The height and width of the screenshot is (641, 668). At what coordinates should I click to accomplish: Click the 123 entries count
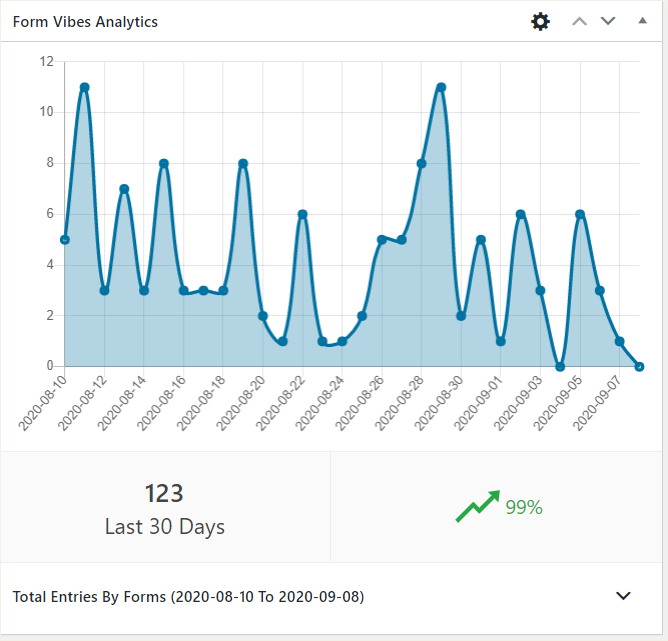(x=164, y=494)
